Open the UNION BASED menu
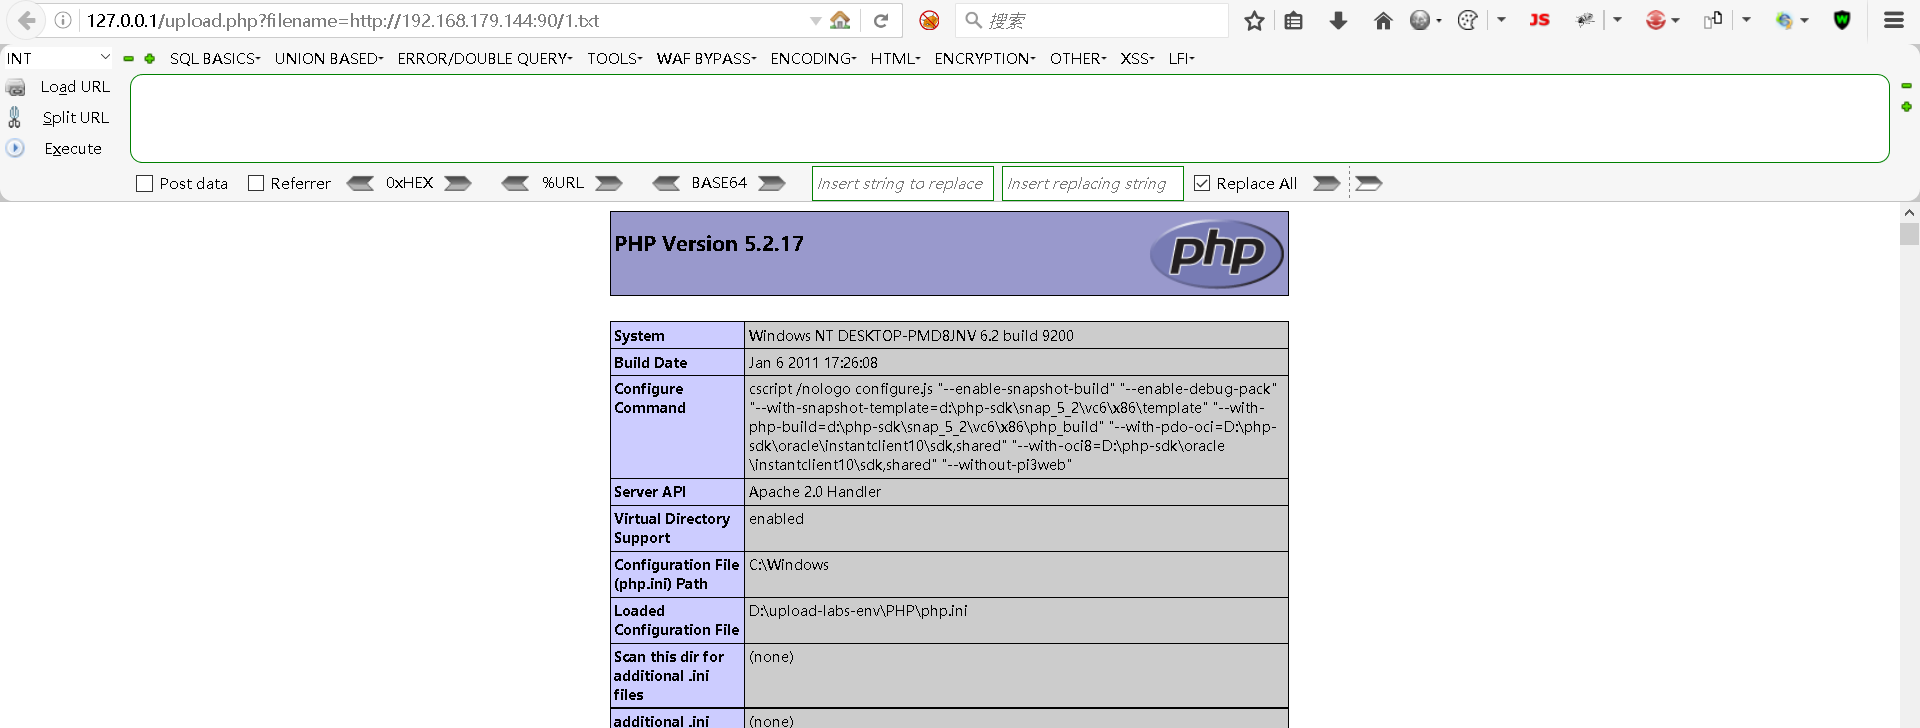Screen dimensions: 1920x728 pyautogui.click(x=329, y=58)
